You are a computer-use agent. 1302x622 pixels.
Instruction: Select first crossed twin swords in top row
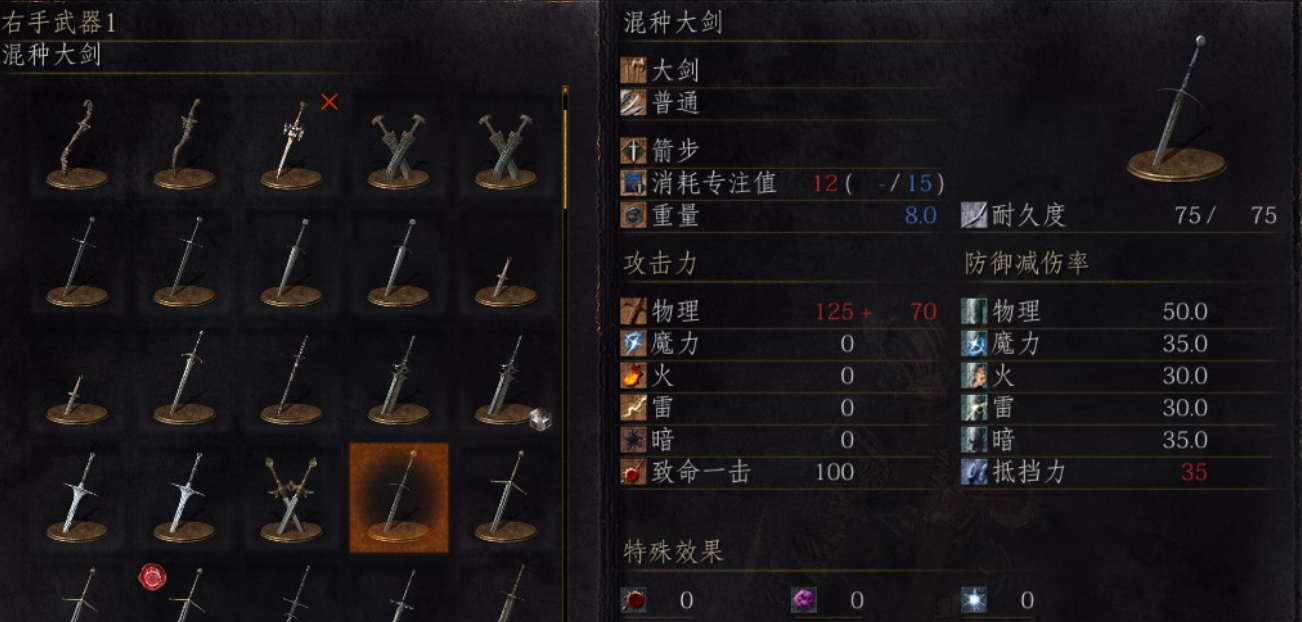pos(399,143)
